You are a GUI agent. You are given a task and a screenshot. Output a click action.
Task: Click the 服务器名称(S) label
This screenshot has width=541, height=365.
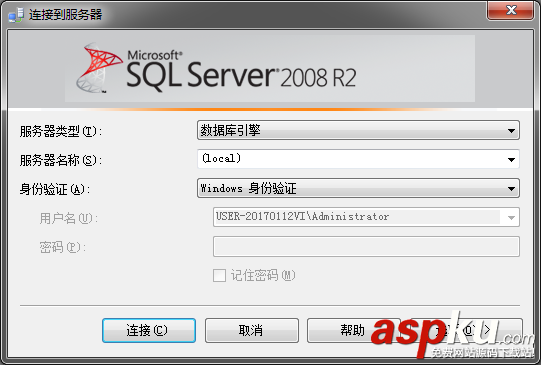[x=60, y=160]
